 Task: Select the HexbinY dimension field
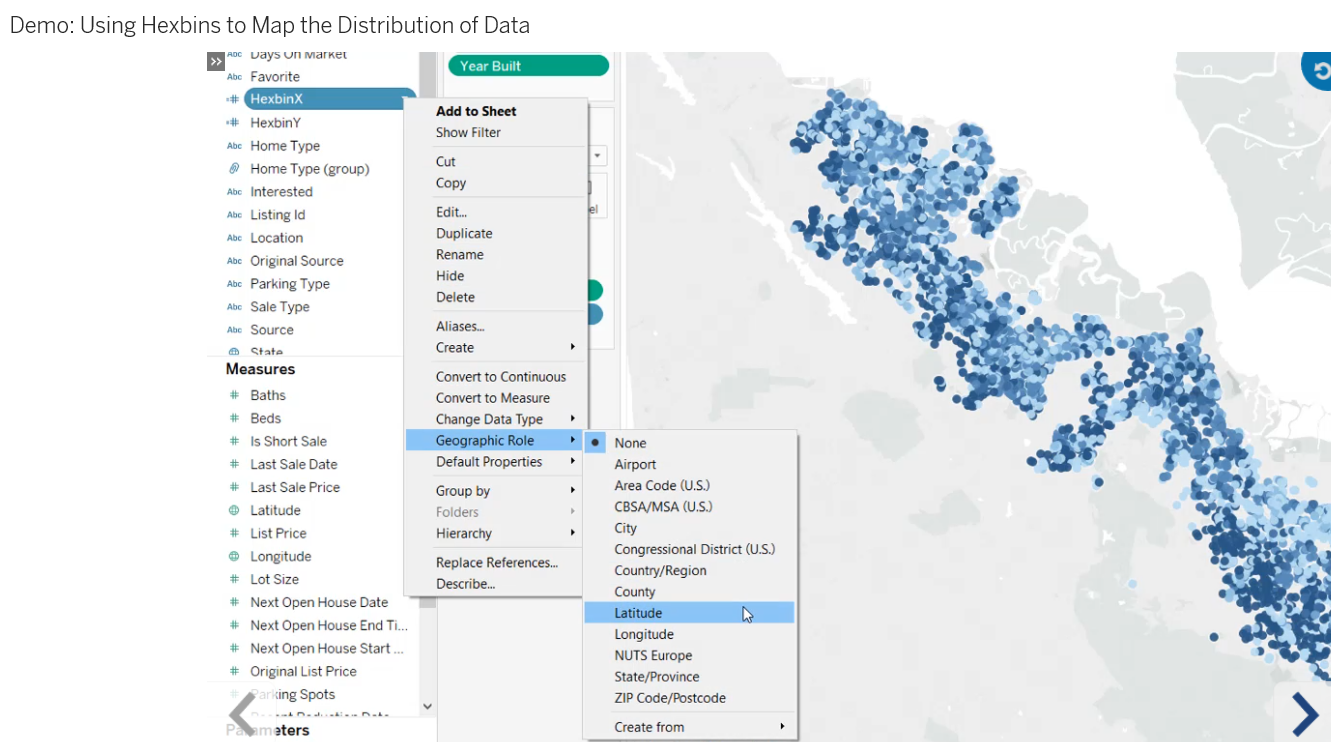coord(275,123)
